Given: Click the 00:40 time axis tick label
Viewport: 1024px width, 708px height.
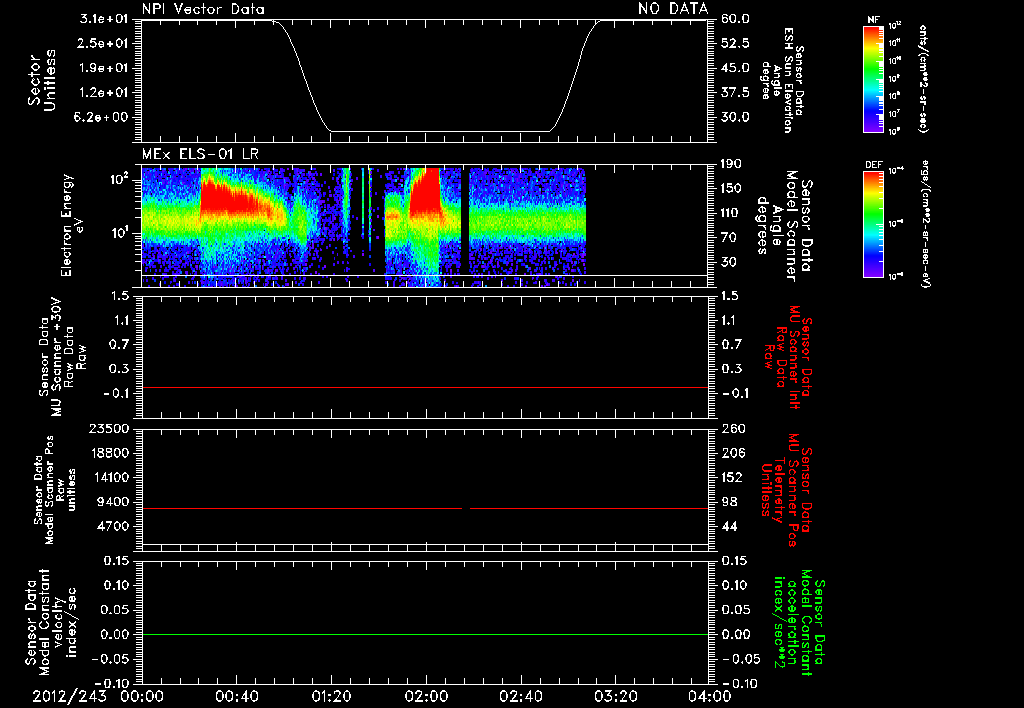Looking at the screenshot, I should point(236,696).
